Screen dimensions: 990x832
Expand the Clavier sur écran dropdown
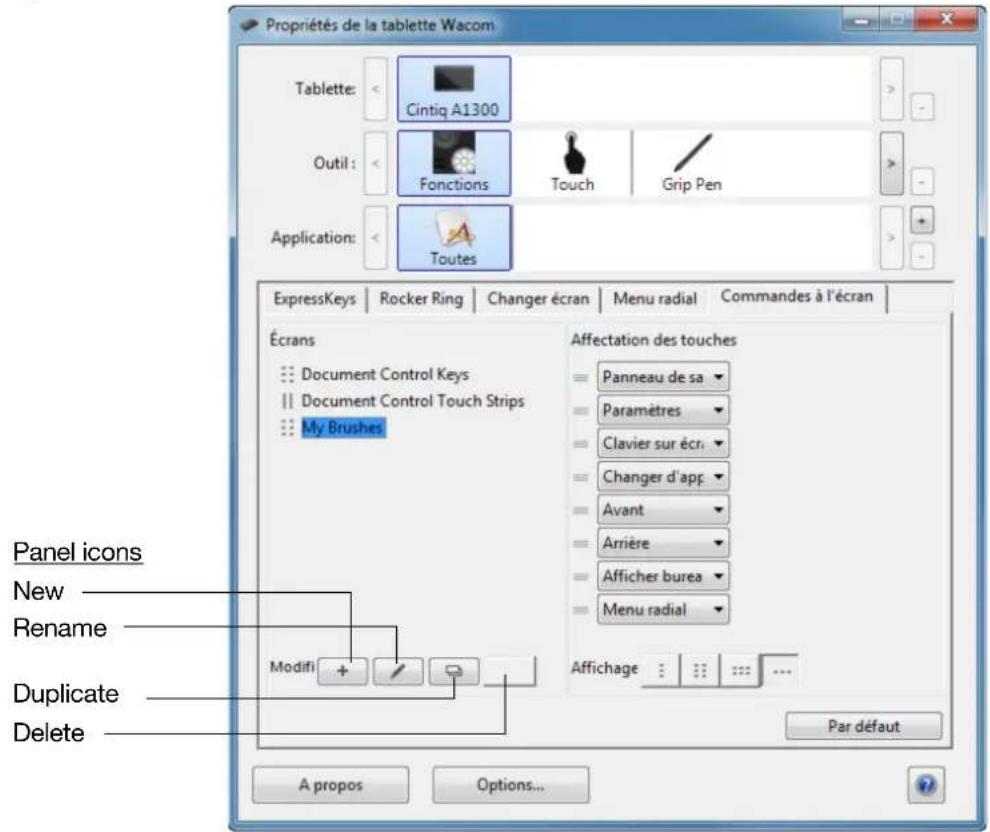click(663, 443)
